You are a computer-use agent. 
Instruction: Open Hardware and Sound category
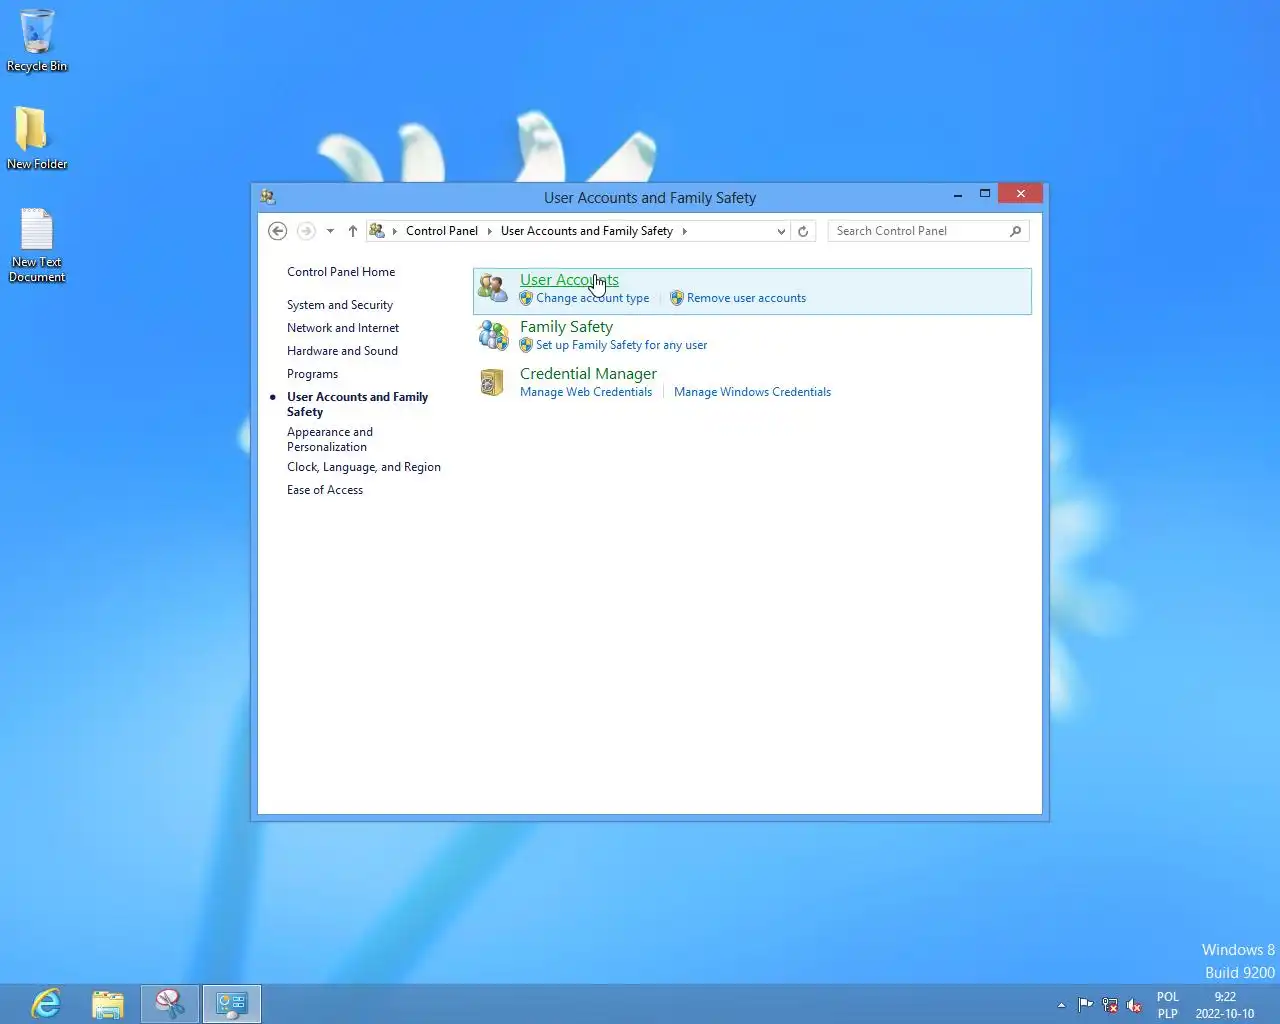(x=342, y=351)
